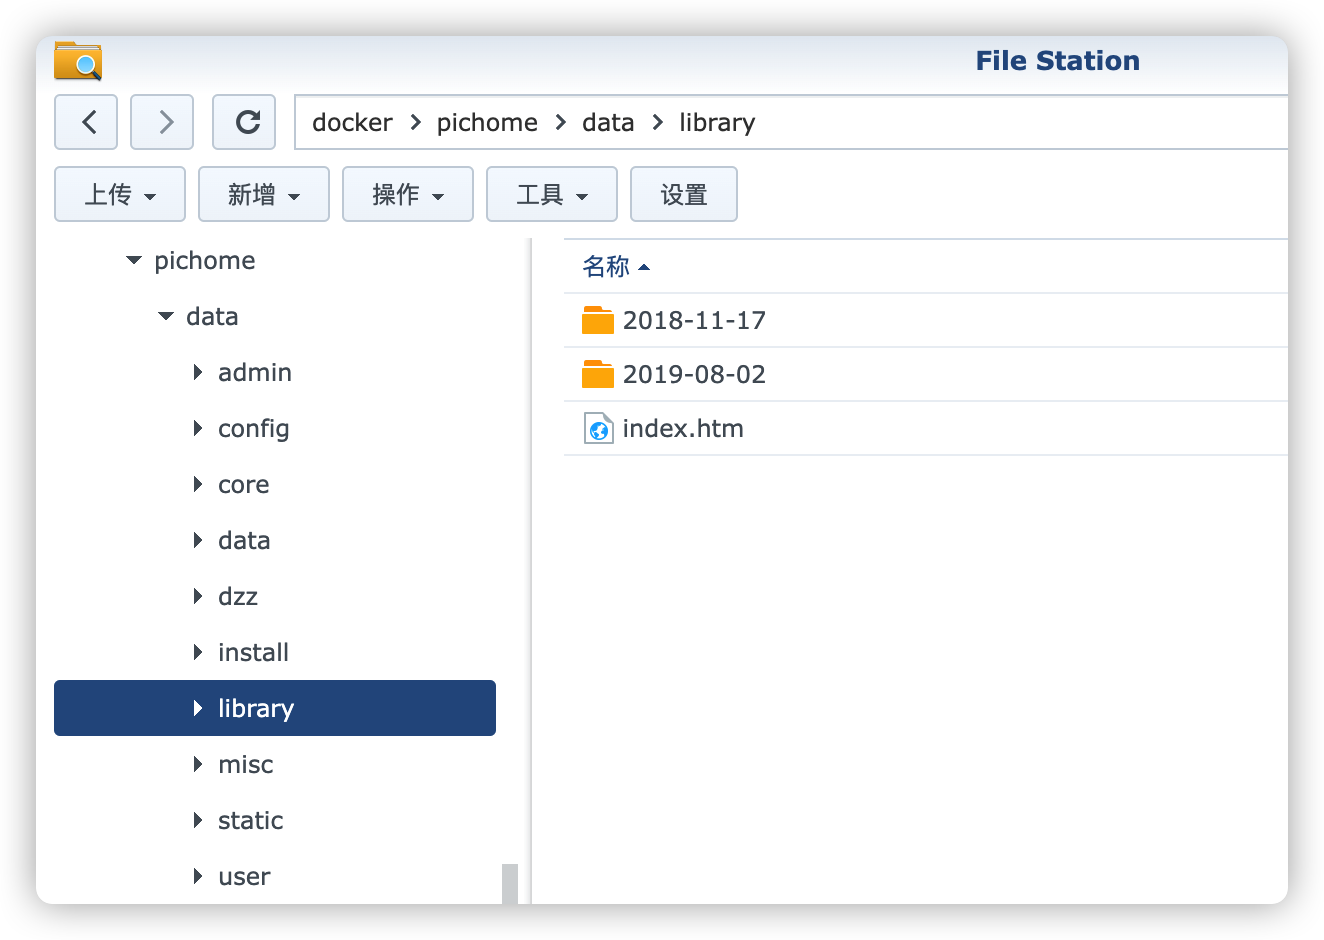Expand the library folder in sidebar
Viewport: 1324px width, 940px height.
point(197,708)
